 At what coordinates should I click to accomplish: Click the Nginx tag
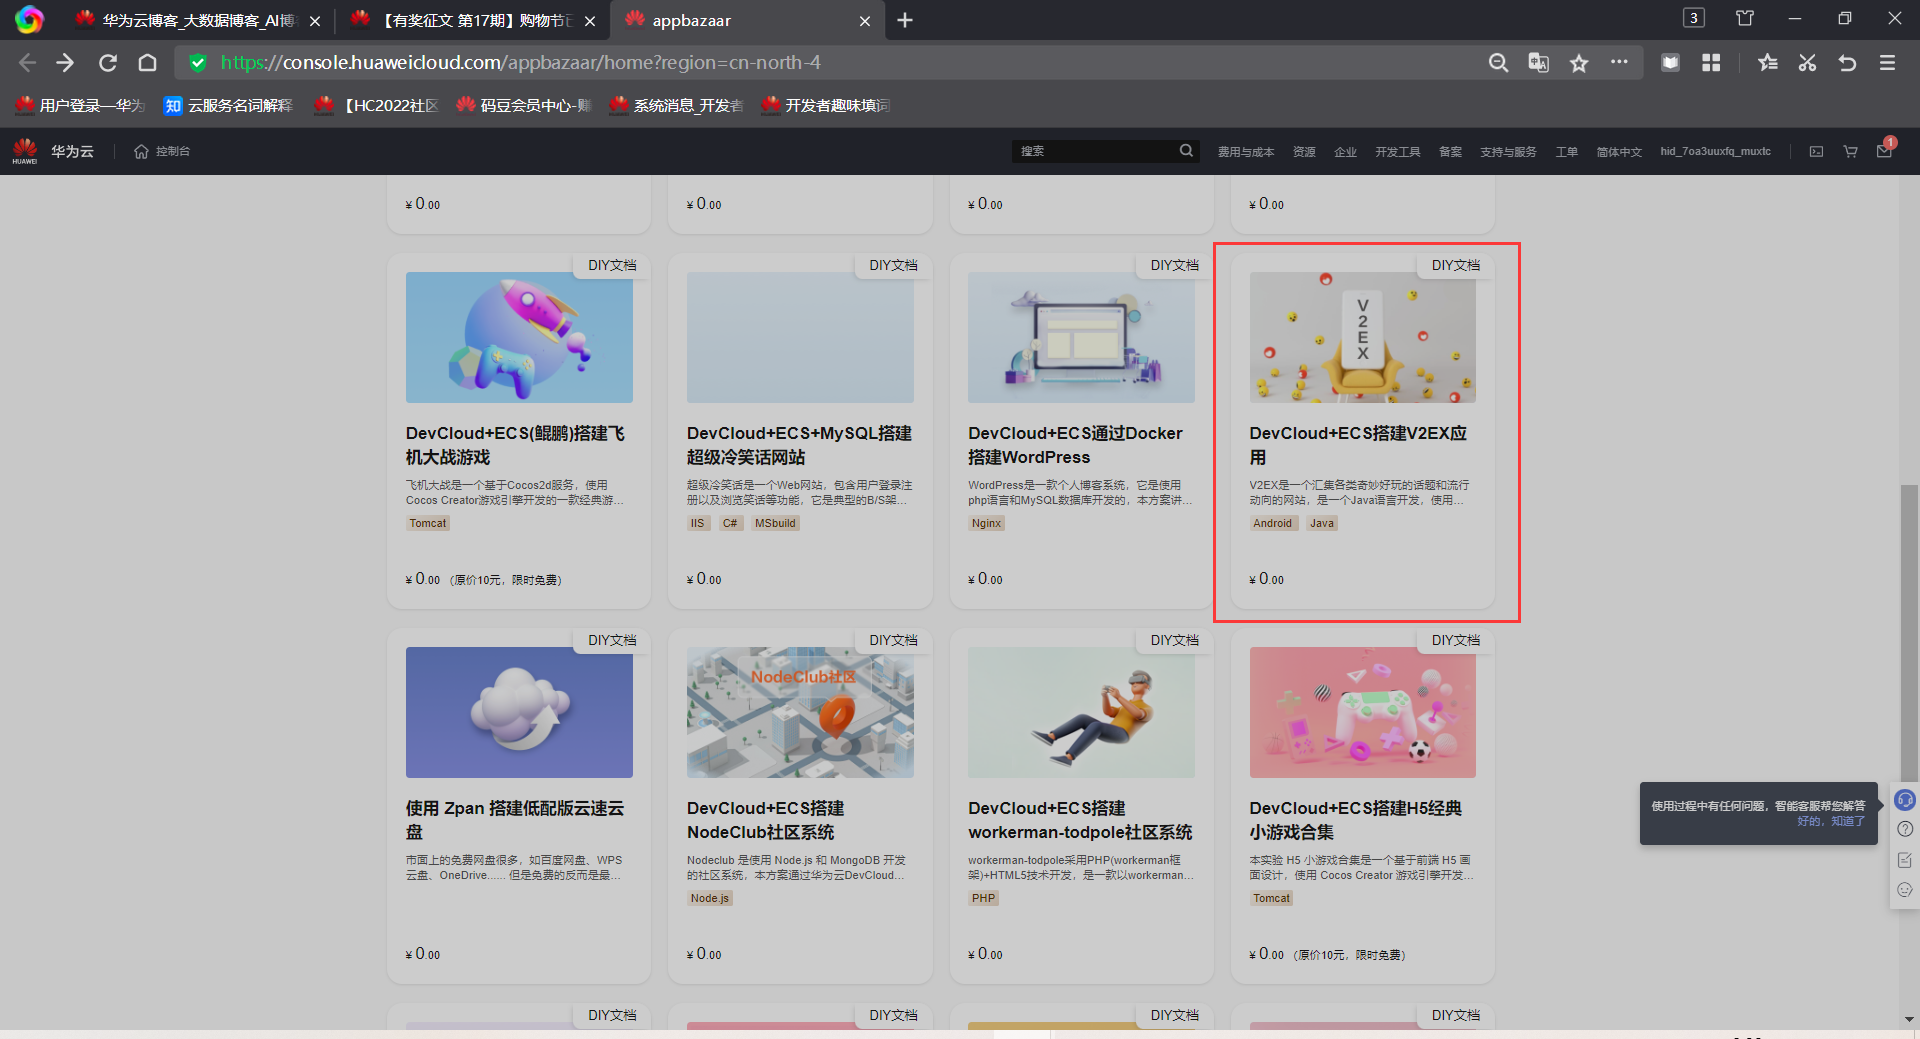coord(986,523)
